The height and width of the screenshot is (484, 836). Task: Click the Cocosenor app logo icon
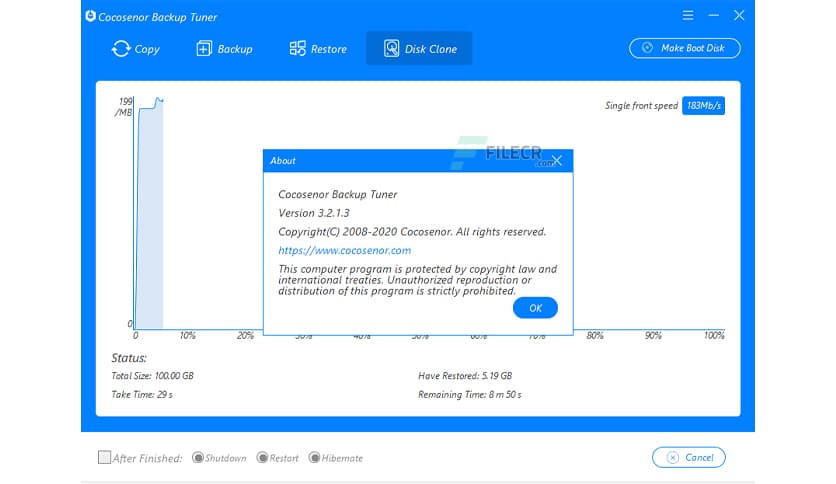(91, 17)
